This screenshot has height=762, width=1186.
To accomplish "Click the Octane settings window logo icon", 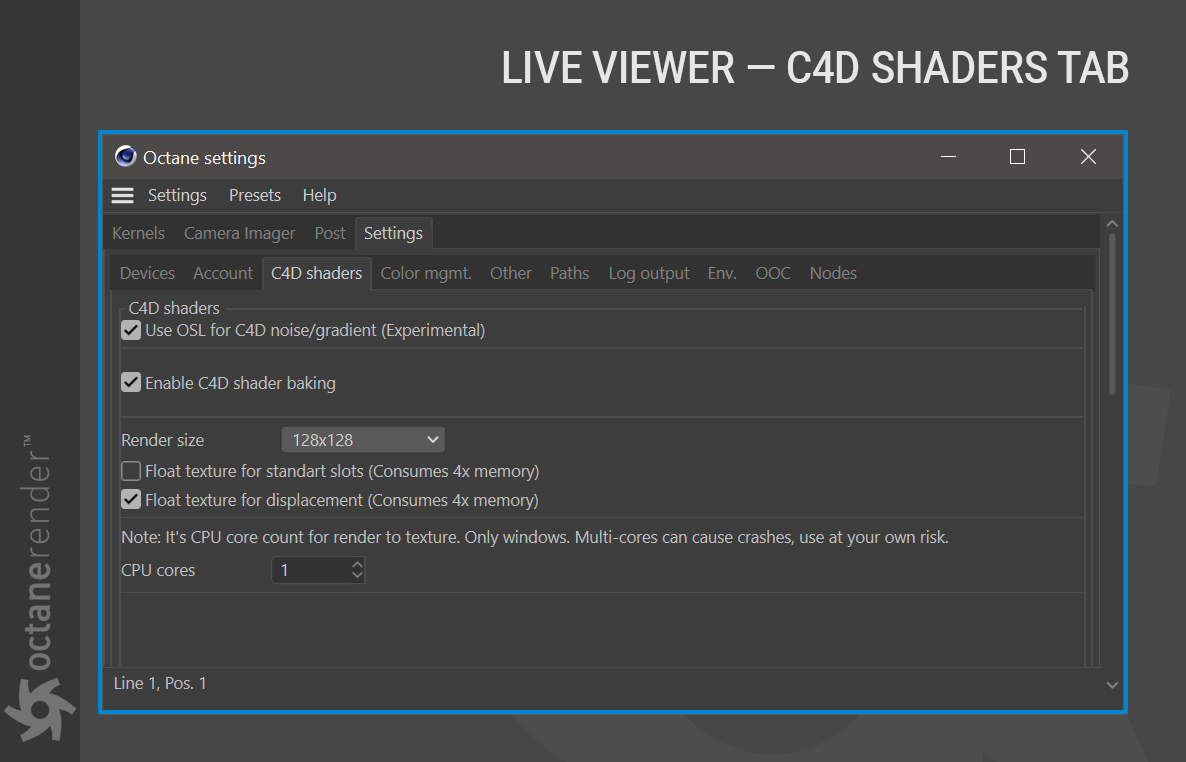I will click(125, 157).
